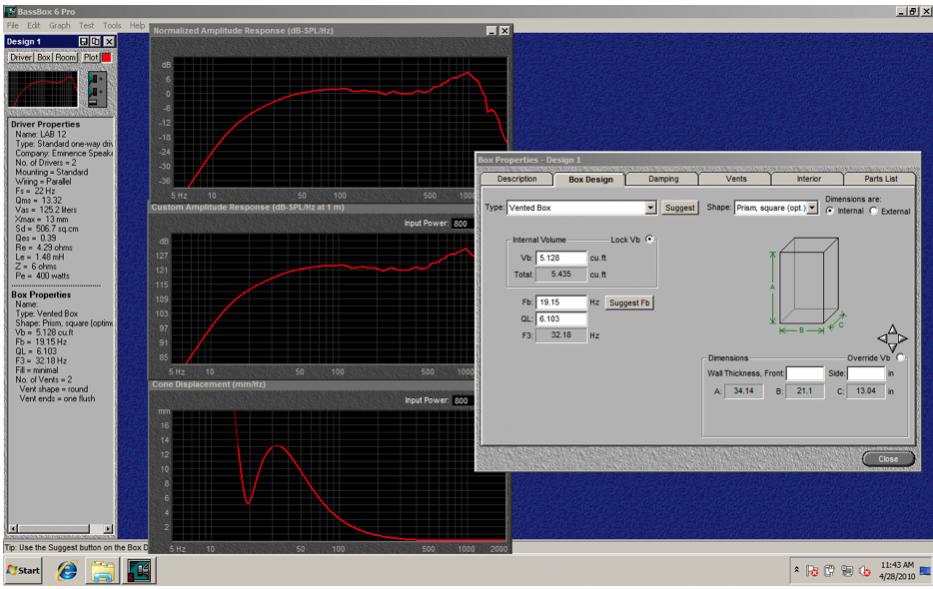Select the Internal dimensions radio button
This screenshot has height=589, width=933.
(829, 211)
